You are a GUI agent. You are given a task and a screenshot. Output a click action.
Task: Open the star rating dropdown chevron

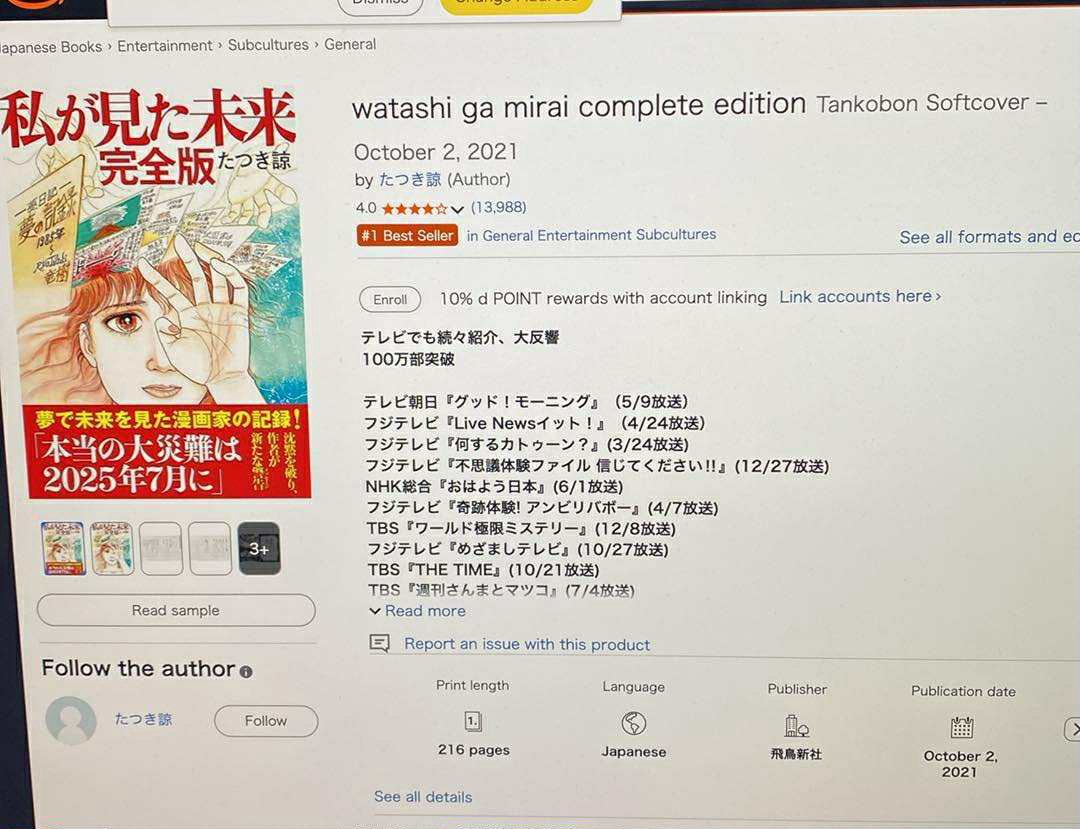[x=457, y=209]
